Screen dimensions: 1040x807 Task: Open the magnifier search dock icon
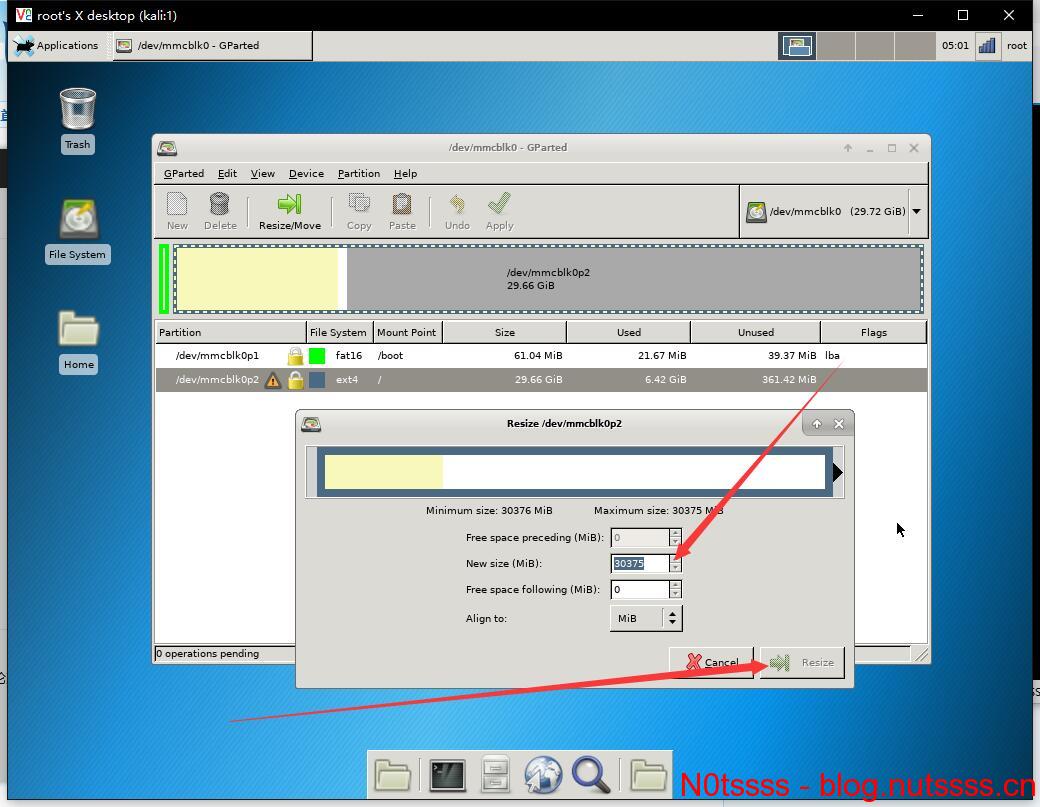(590, 775)
